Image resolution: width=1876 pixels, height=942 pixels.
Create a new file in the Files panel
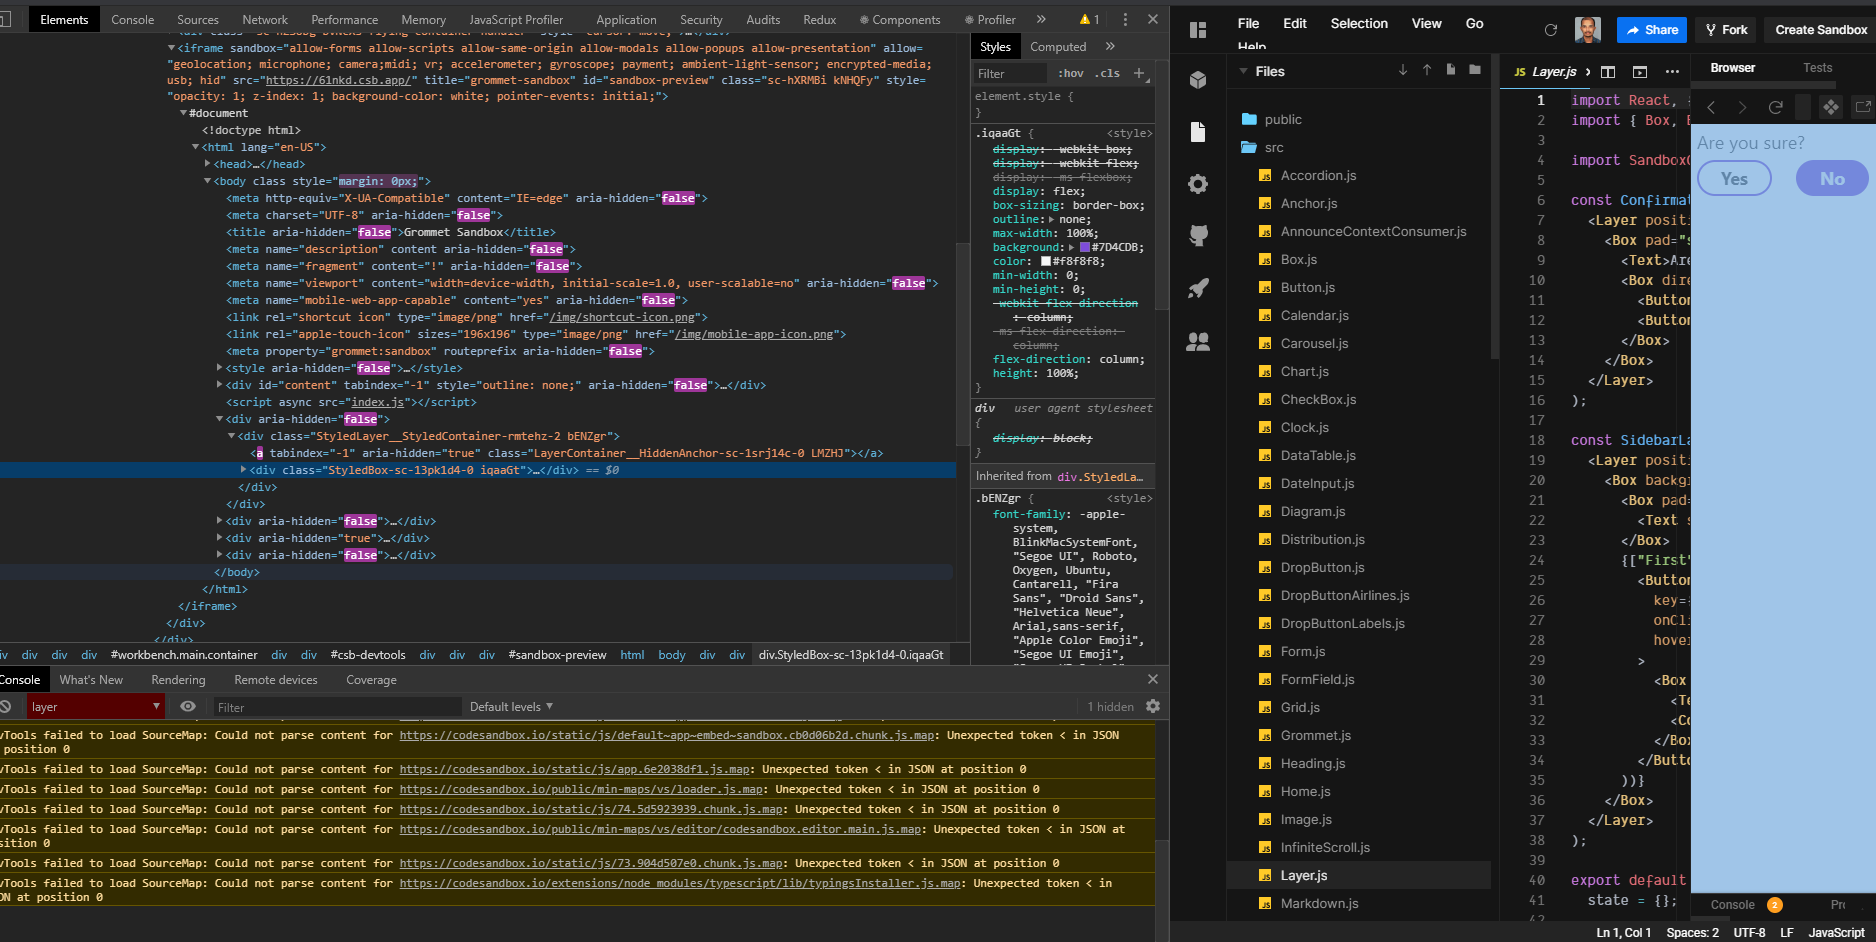[1450, 70]
